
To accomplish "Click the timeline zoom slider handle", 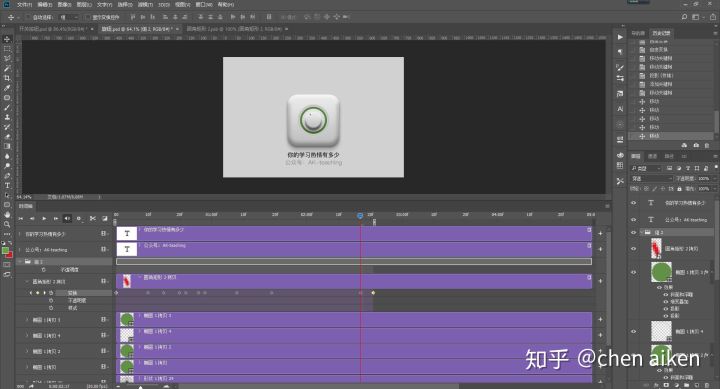I will (x=141, y=387).
